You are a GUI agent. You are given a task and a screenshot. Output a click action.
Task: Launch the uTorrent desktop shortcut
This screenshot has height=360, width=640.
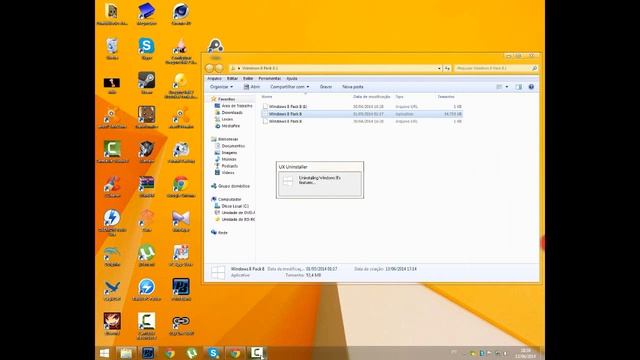coord(146,255)
